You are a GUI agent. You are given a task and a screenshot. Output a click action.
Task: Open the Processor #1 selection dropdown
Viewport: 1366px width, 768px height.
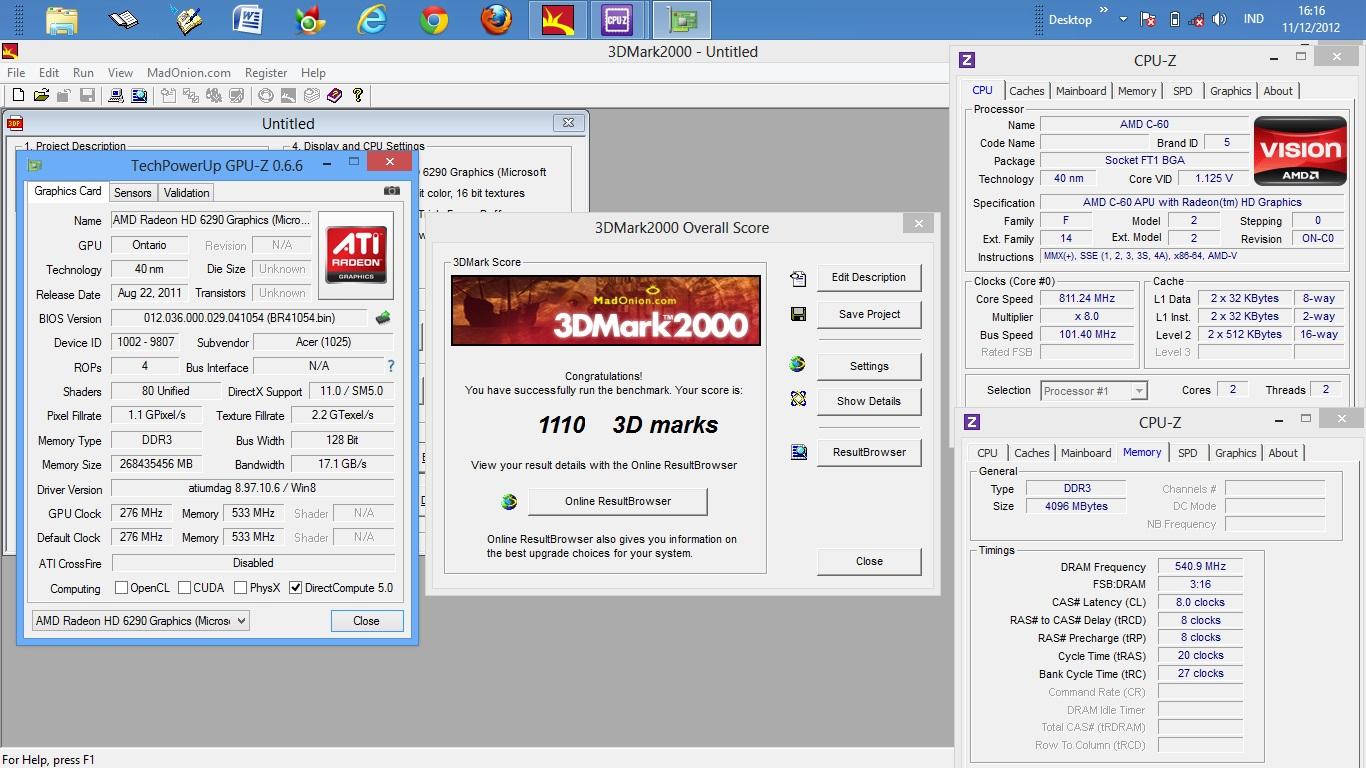click(1094, 391)
